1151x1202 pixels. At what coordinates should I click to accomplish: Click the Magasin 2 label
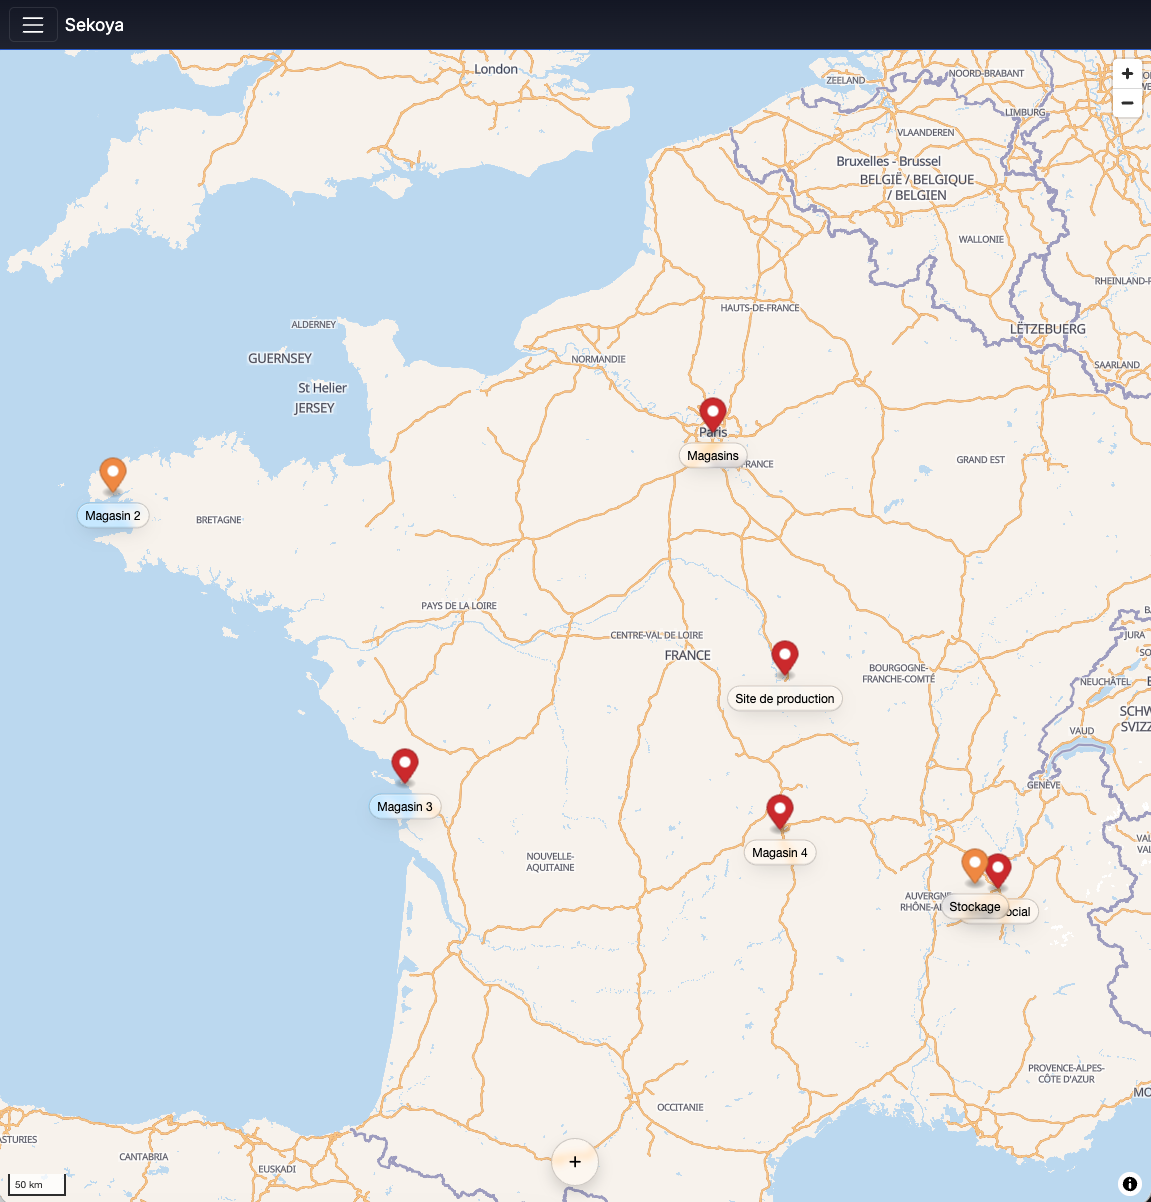click(x=113, y=516)
